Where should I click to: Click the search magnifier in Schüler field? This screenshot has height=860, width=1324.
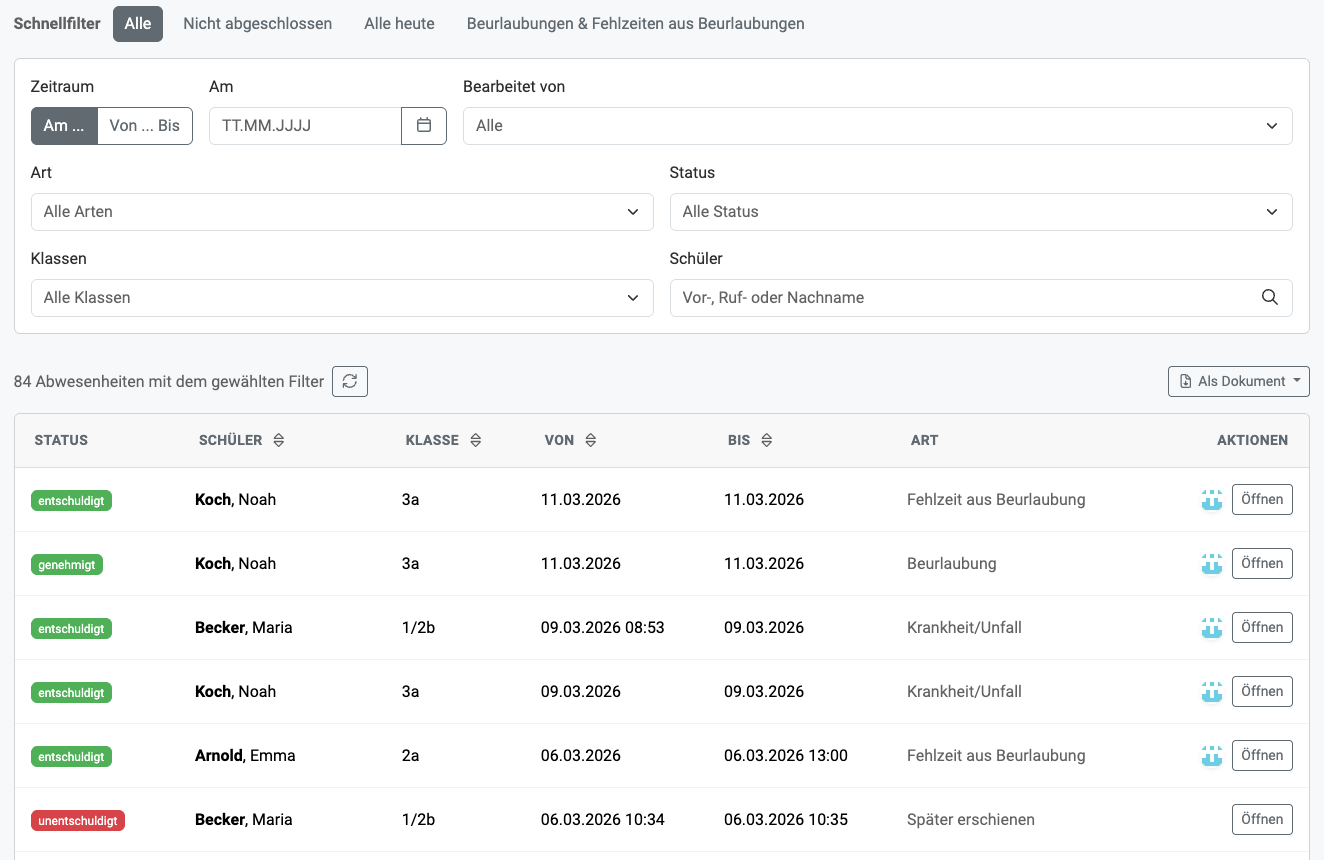click(1270, 298)
